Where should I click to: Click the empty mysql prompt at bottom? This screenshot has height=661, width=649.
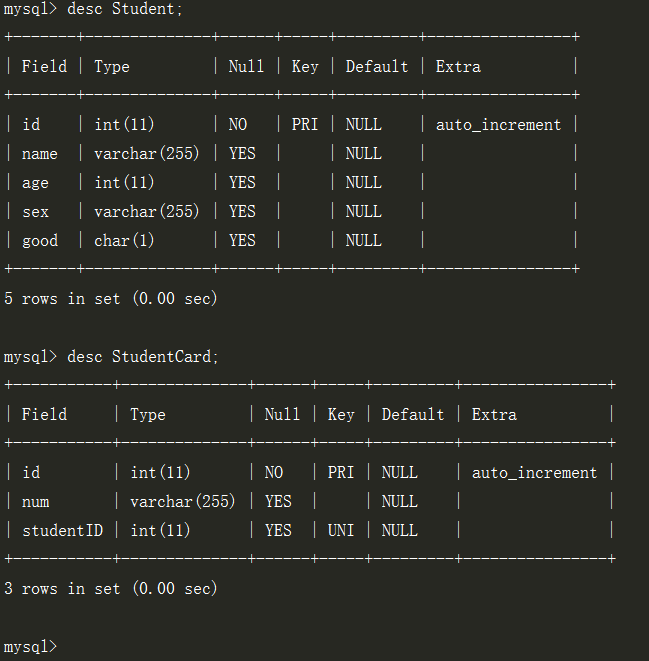point(30,647)
